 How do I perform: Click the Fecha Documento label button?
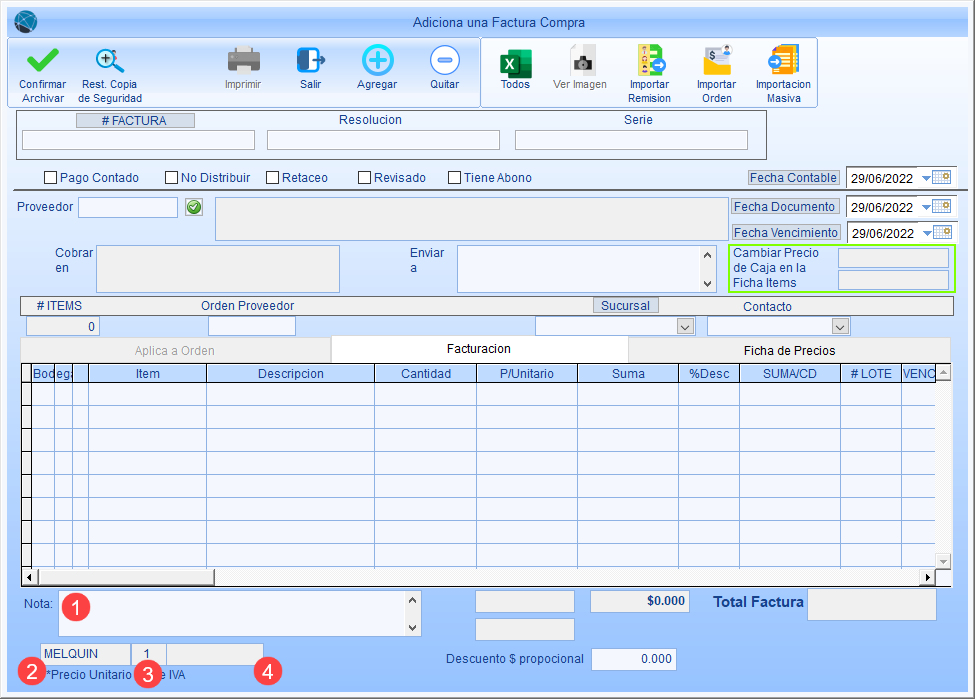click(x=785, y=206)
